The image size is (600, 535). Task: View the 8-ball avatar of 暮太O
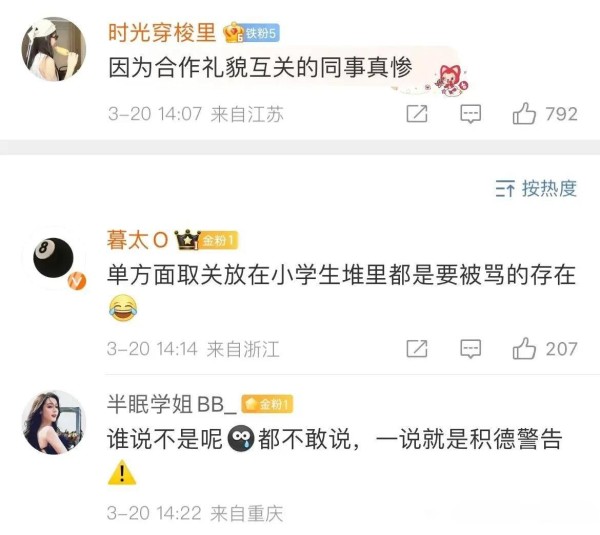click(x=54, y=258)
